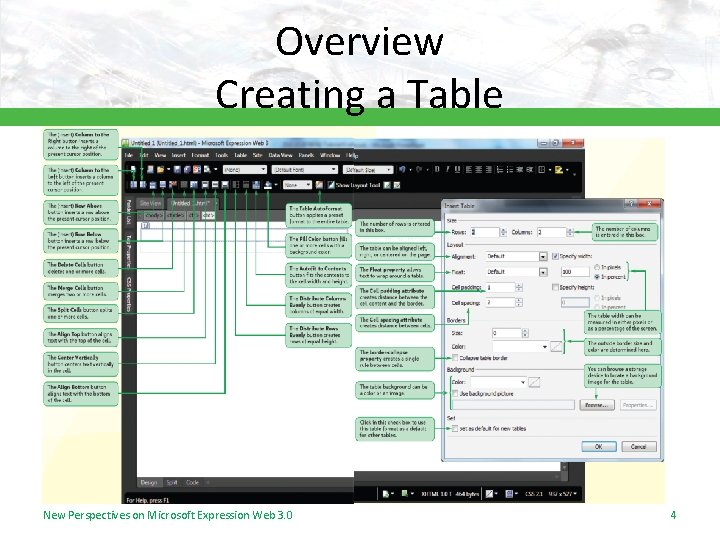Click Insert Column to the Right icon
The height and width of the screenshot is (540, 720).
tap(143, 185)
